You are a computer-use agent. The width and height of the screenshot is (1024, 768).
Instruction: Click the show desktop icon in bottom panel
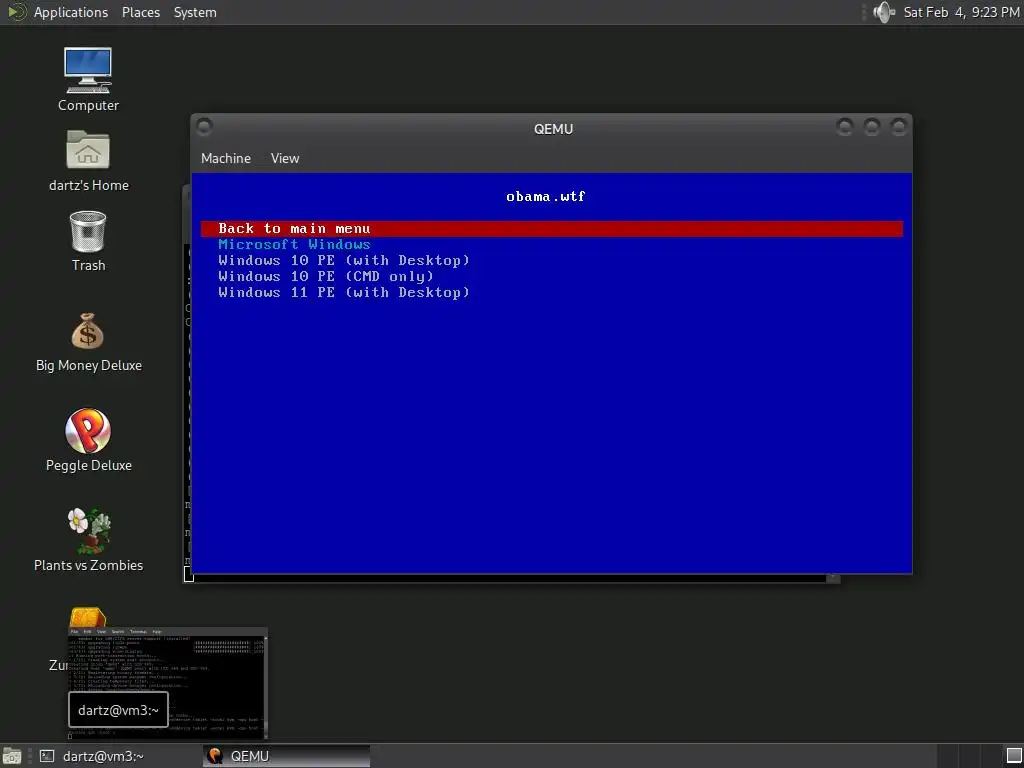12,756
